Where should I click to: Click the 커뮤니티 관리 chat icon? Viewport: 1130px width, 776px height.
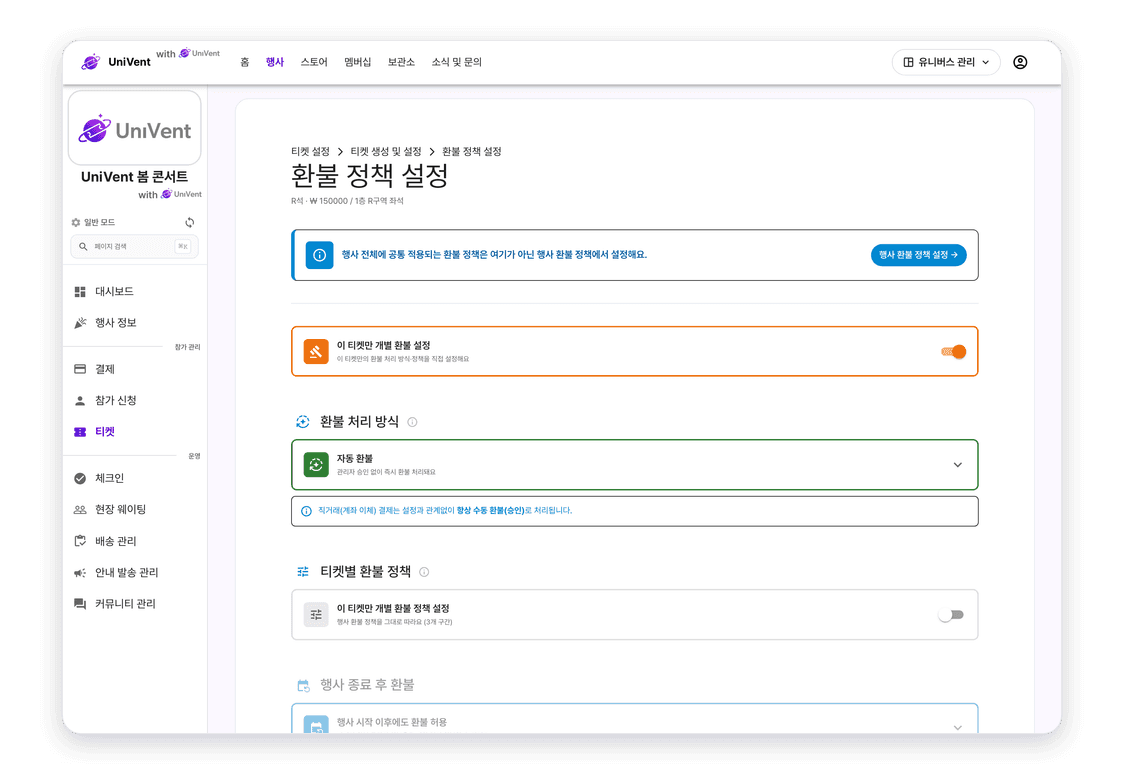(80, 603)
